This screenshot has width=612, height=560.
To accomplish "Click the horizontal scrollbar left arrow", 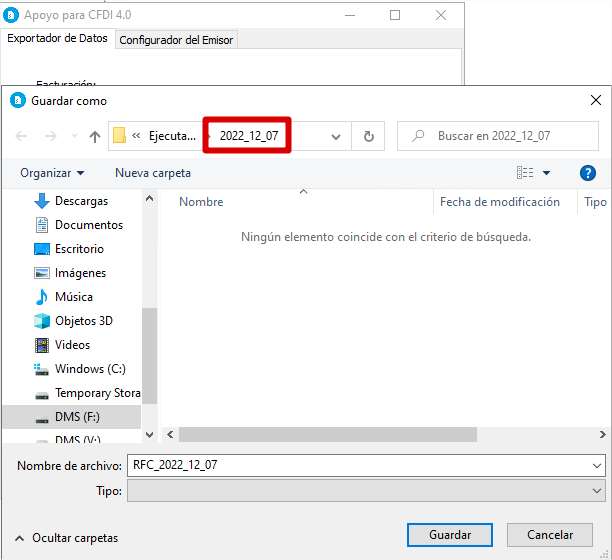I will coord(170,434).
